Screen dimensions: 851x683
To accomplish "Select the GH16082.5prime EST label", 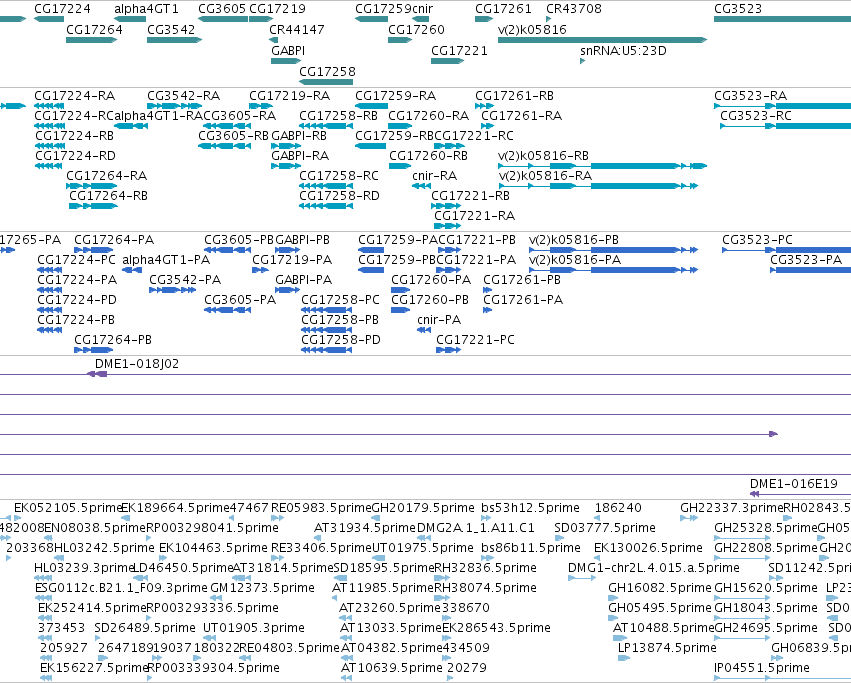I will tap(659, 588).
